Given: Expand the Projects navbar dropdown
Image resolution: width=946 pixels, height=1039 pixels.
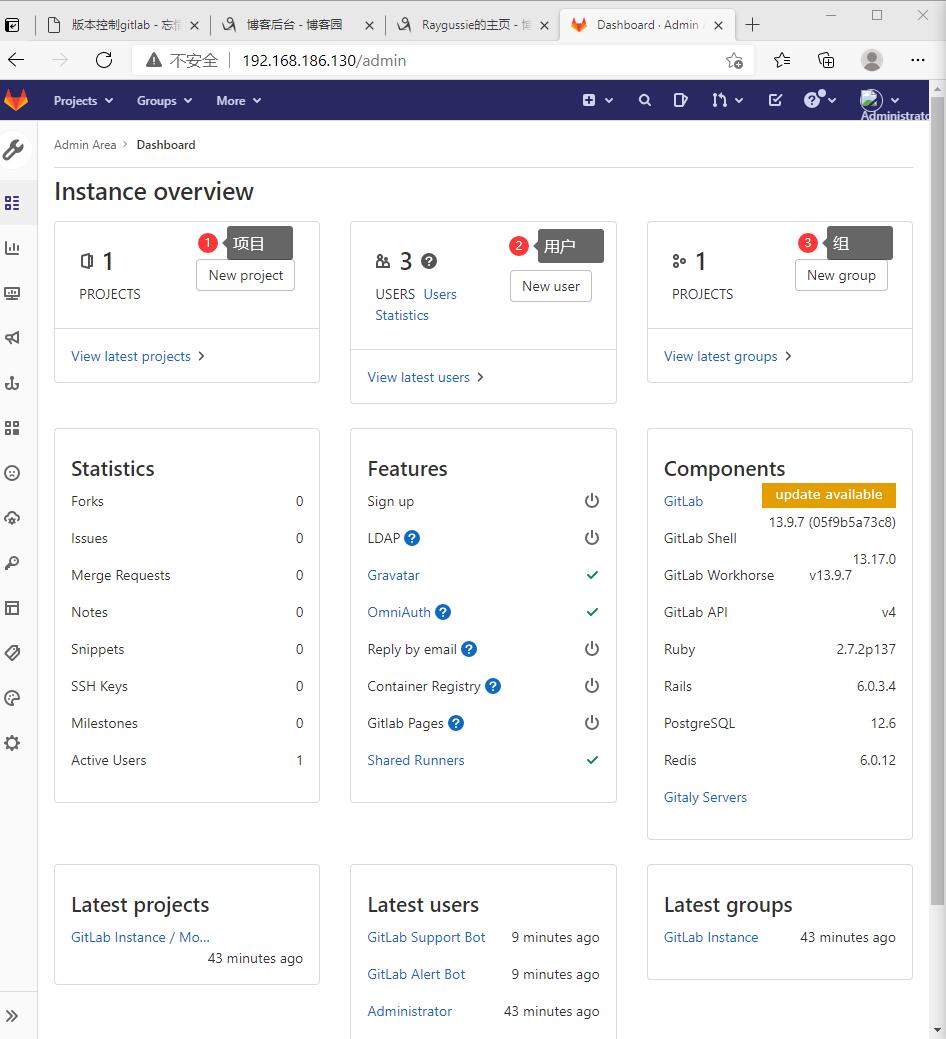Looking at the screenshot, I should 83,101.
